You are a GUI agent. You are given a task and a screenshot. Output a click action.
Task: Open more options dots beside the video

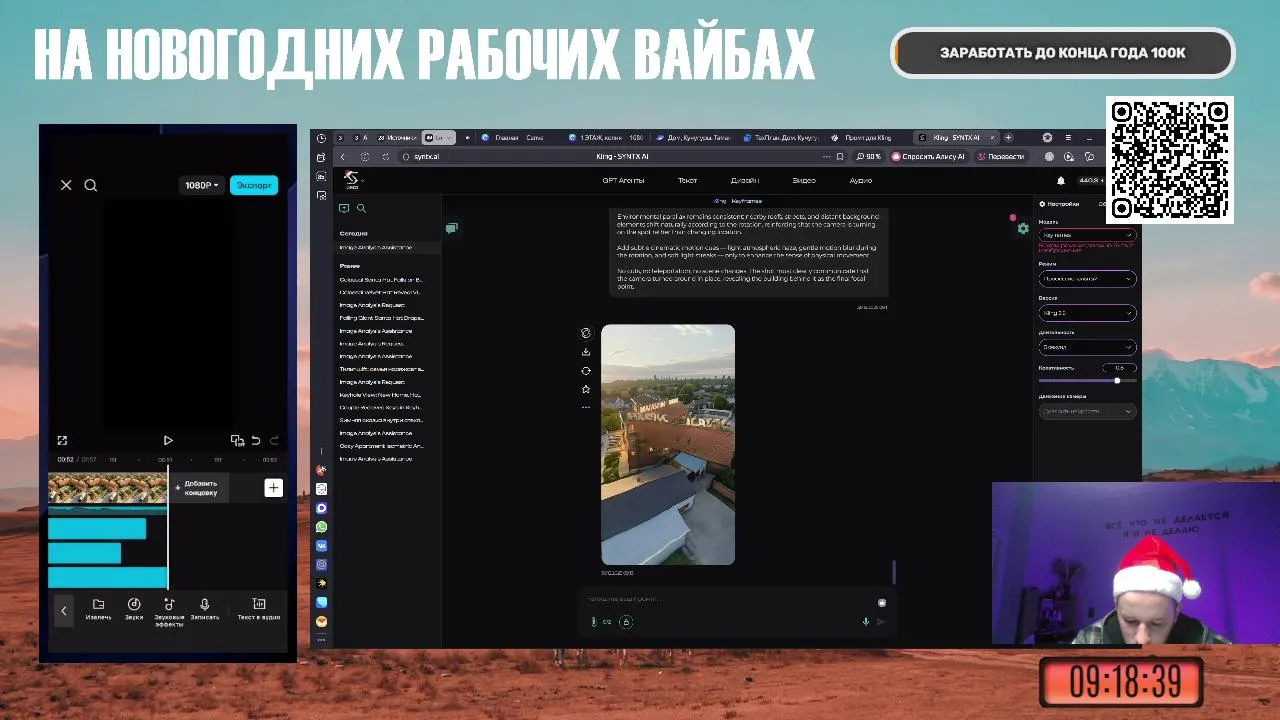(x=586, y=407)
